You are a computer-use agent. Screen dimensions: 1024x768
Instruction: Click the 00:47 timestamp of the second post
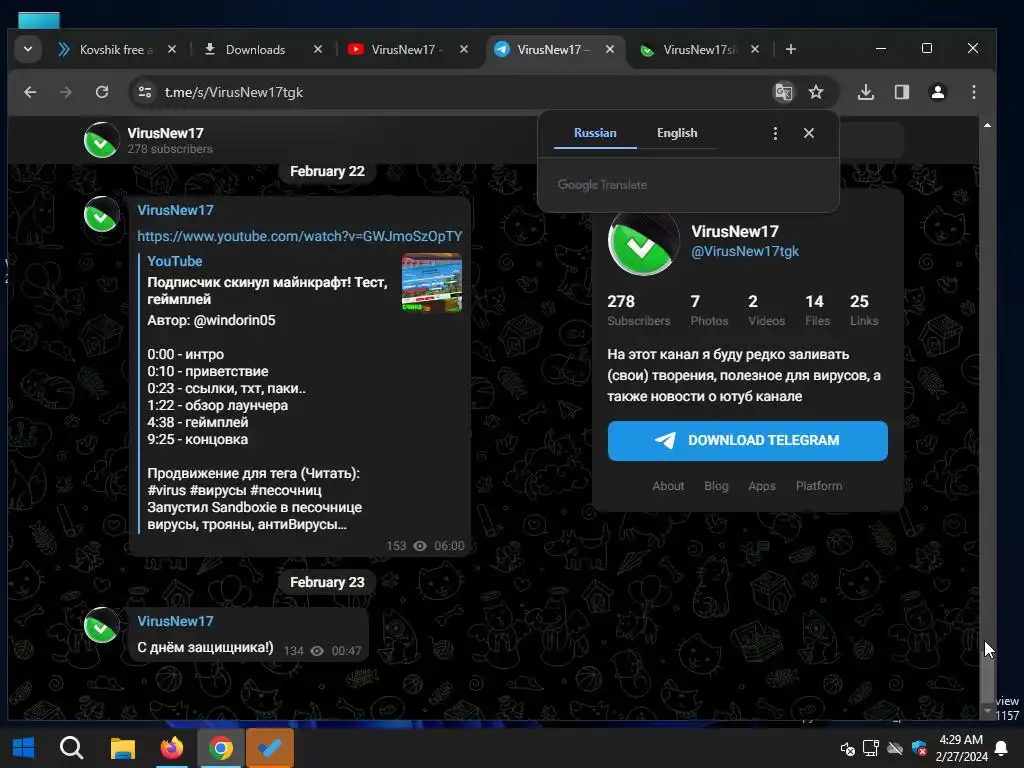click(x=346, y=651)
